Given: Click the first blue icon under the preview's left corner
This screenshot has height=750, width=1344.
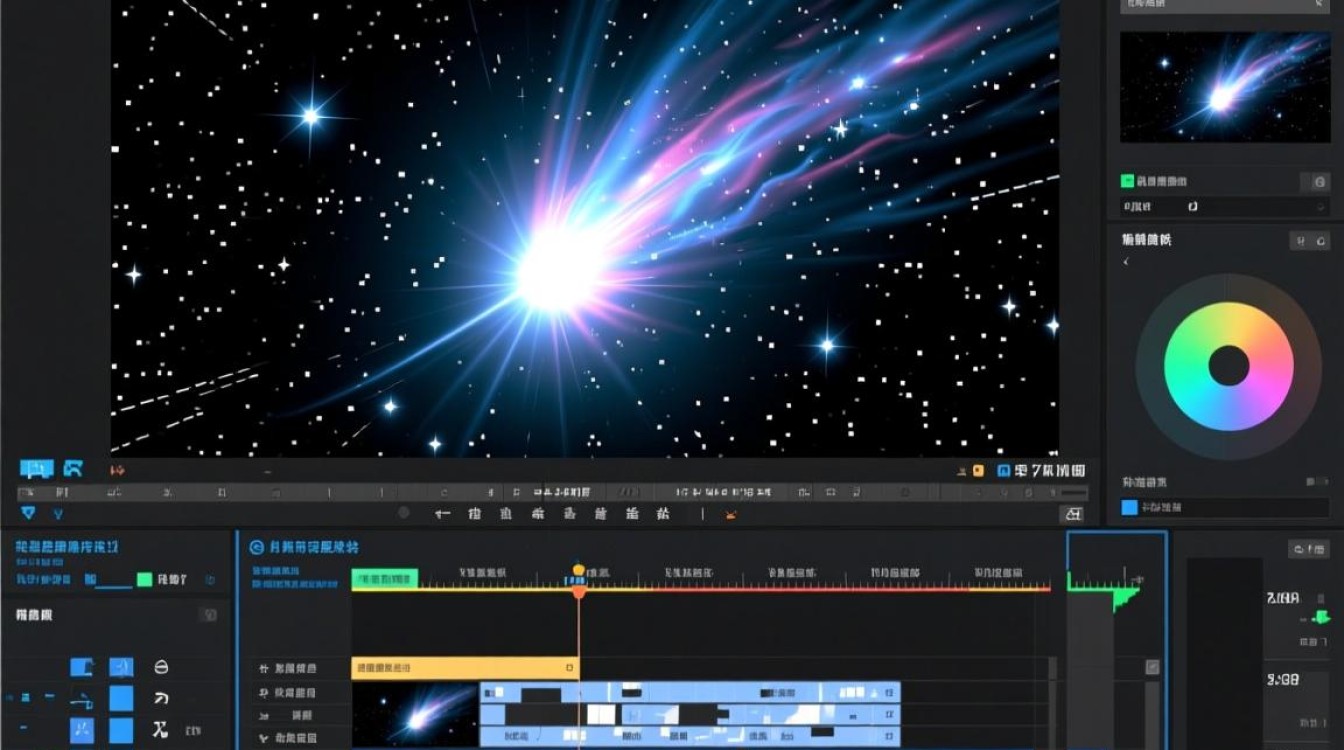Looking at the screenshot, I should (36, 469).
